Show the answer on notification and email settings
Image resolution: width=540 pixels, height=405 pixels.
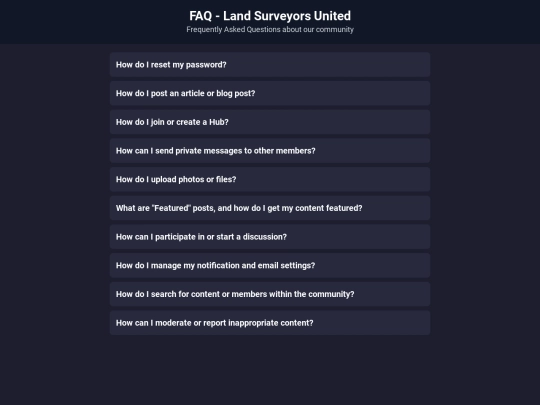click(270, 266)
